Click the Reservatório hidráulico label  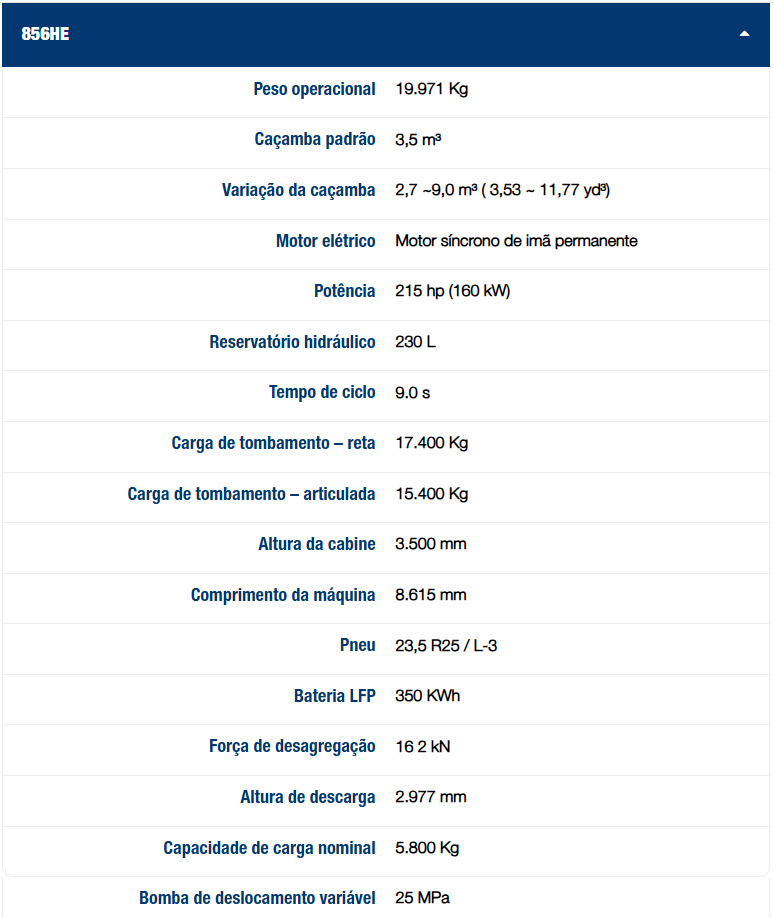292,342
